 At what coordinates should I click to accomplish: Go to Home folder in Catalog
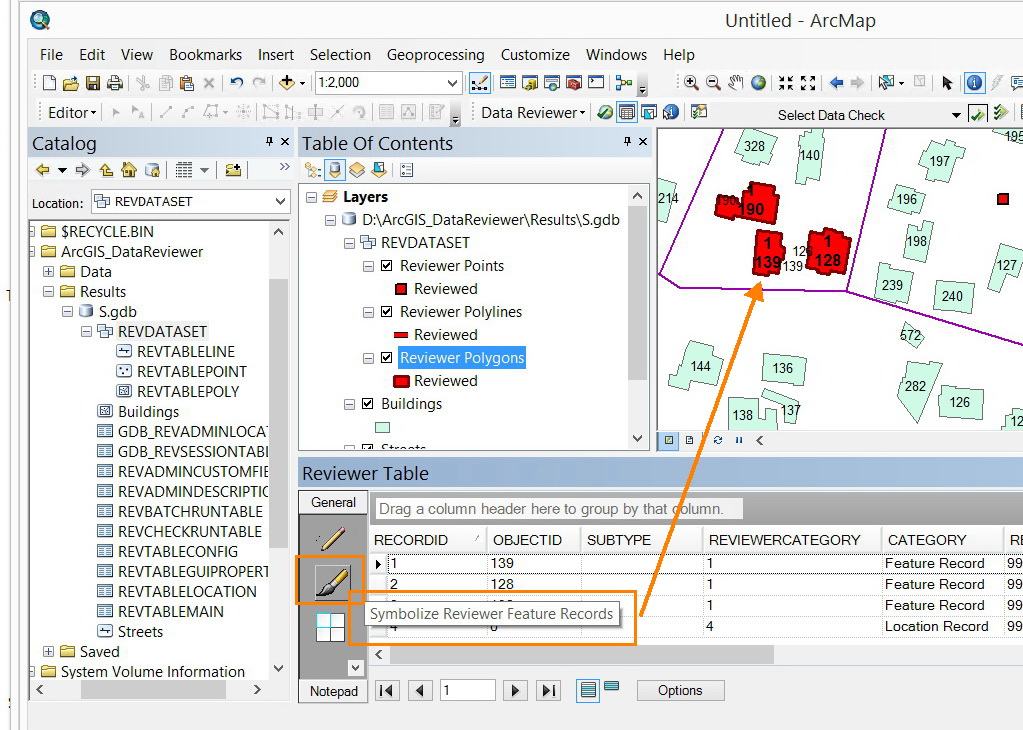click(129, 170)
